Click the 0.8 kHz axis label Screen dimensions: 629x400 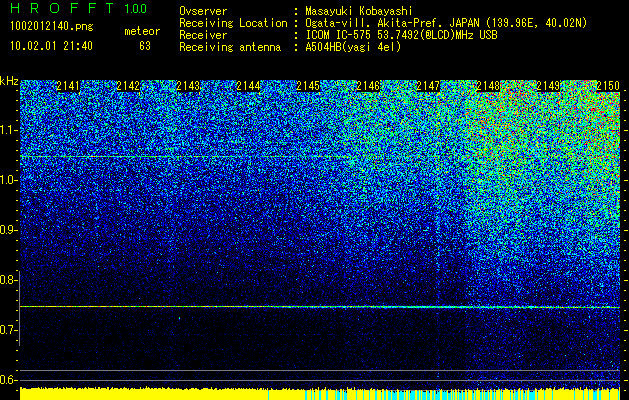coord(8,280)
